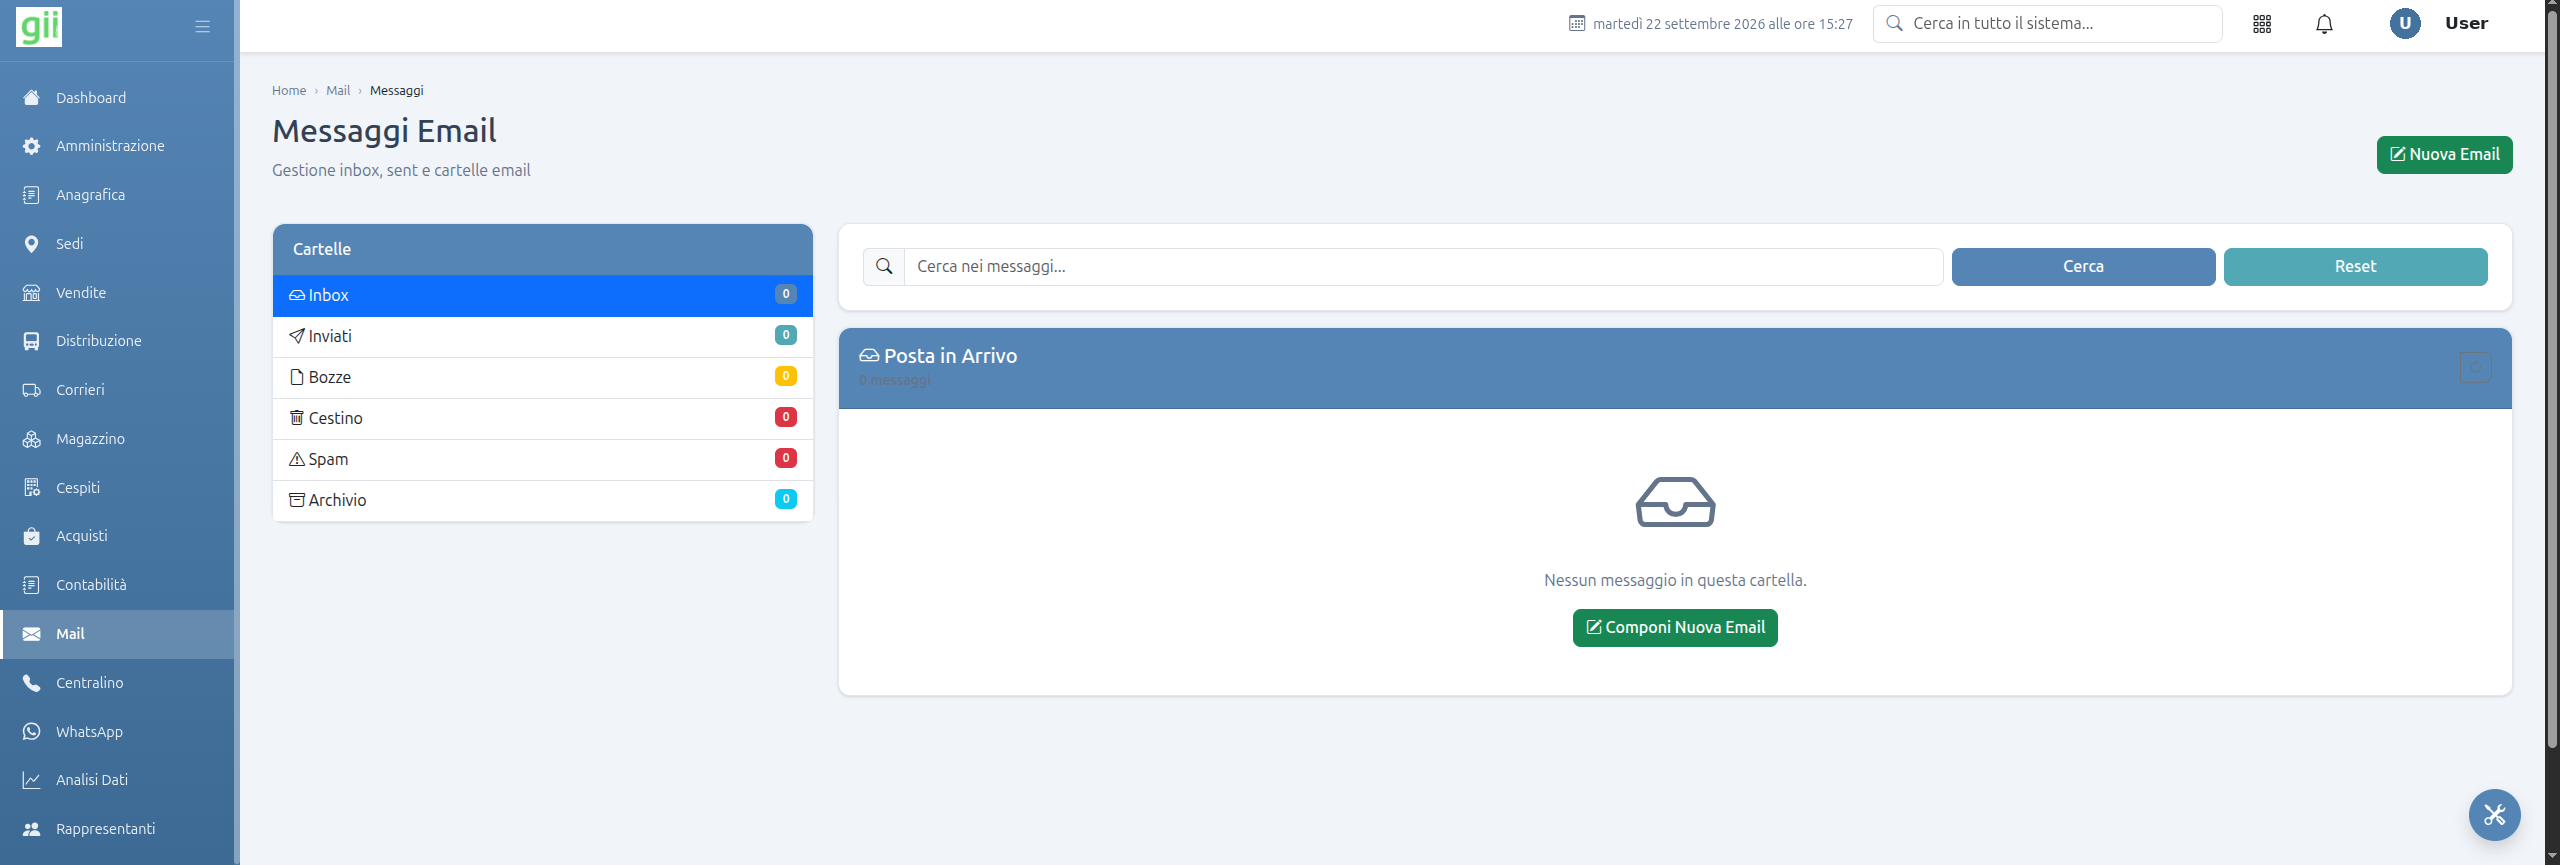Open the floating tools button
The width and height of the screenshot is (2560, 865).
(x=2494, y=815)
